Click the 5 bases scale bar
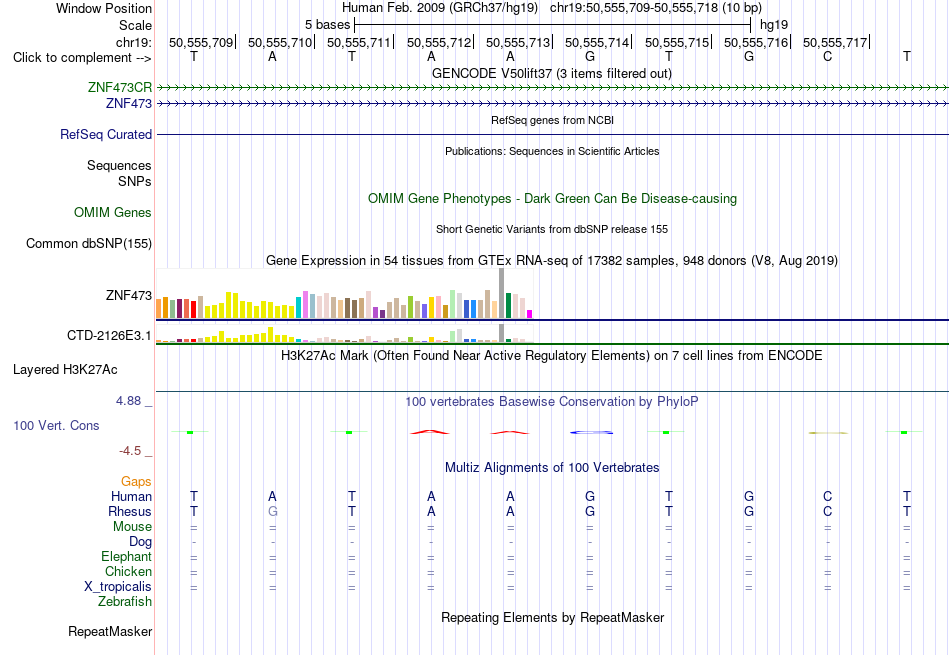The height and width of the screenshot is (655, 950). tap(553, 25)
